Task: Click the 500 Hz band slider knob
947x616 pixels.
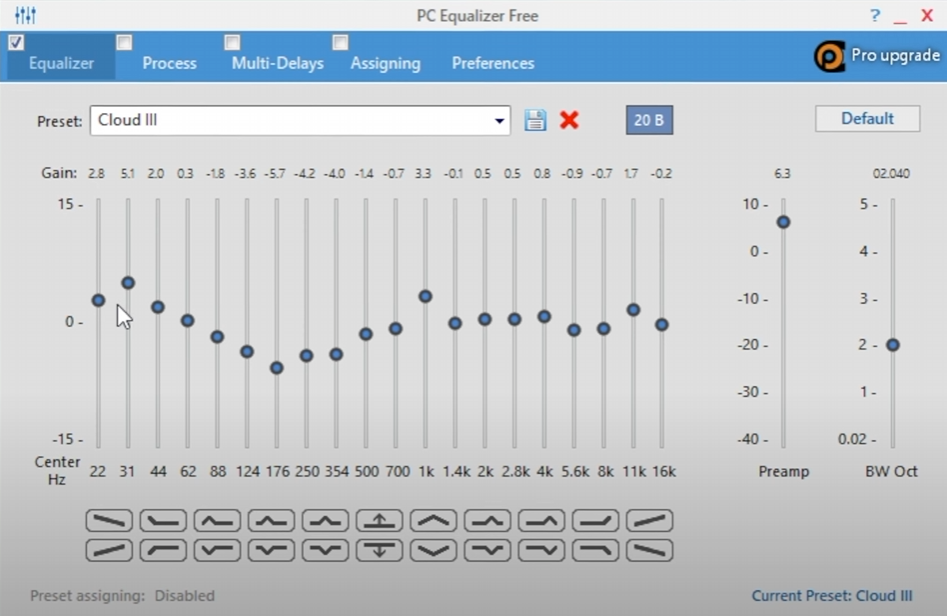Action: (365, 334)
